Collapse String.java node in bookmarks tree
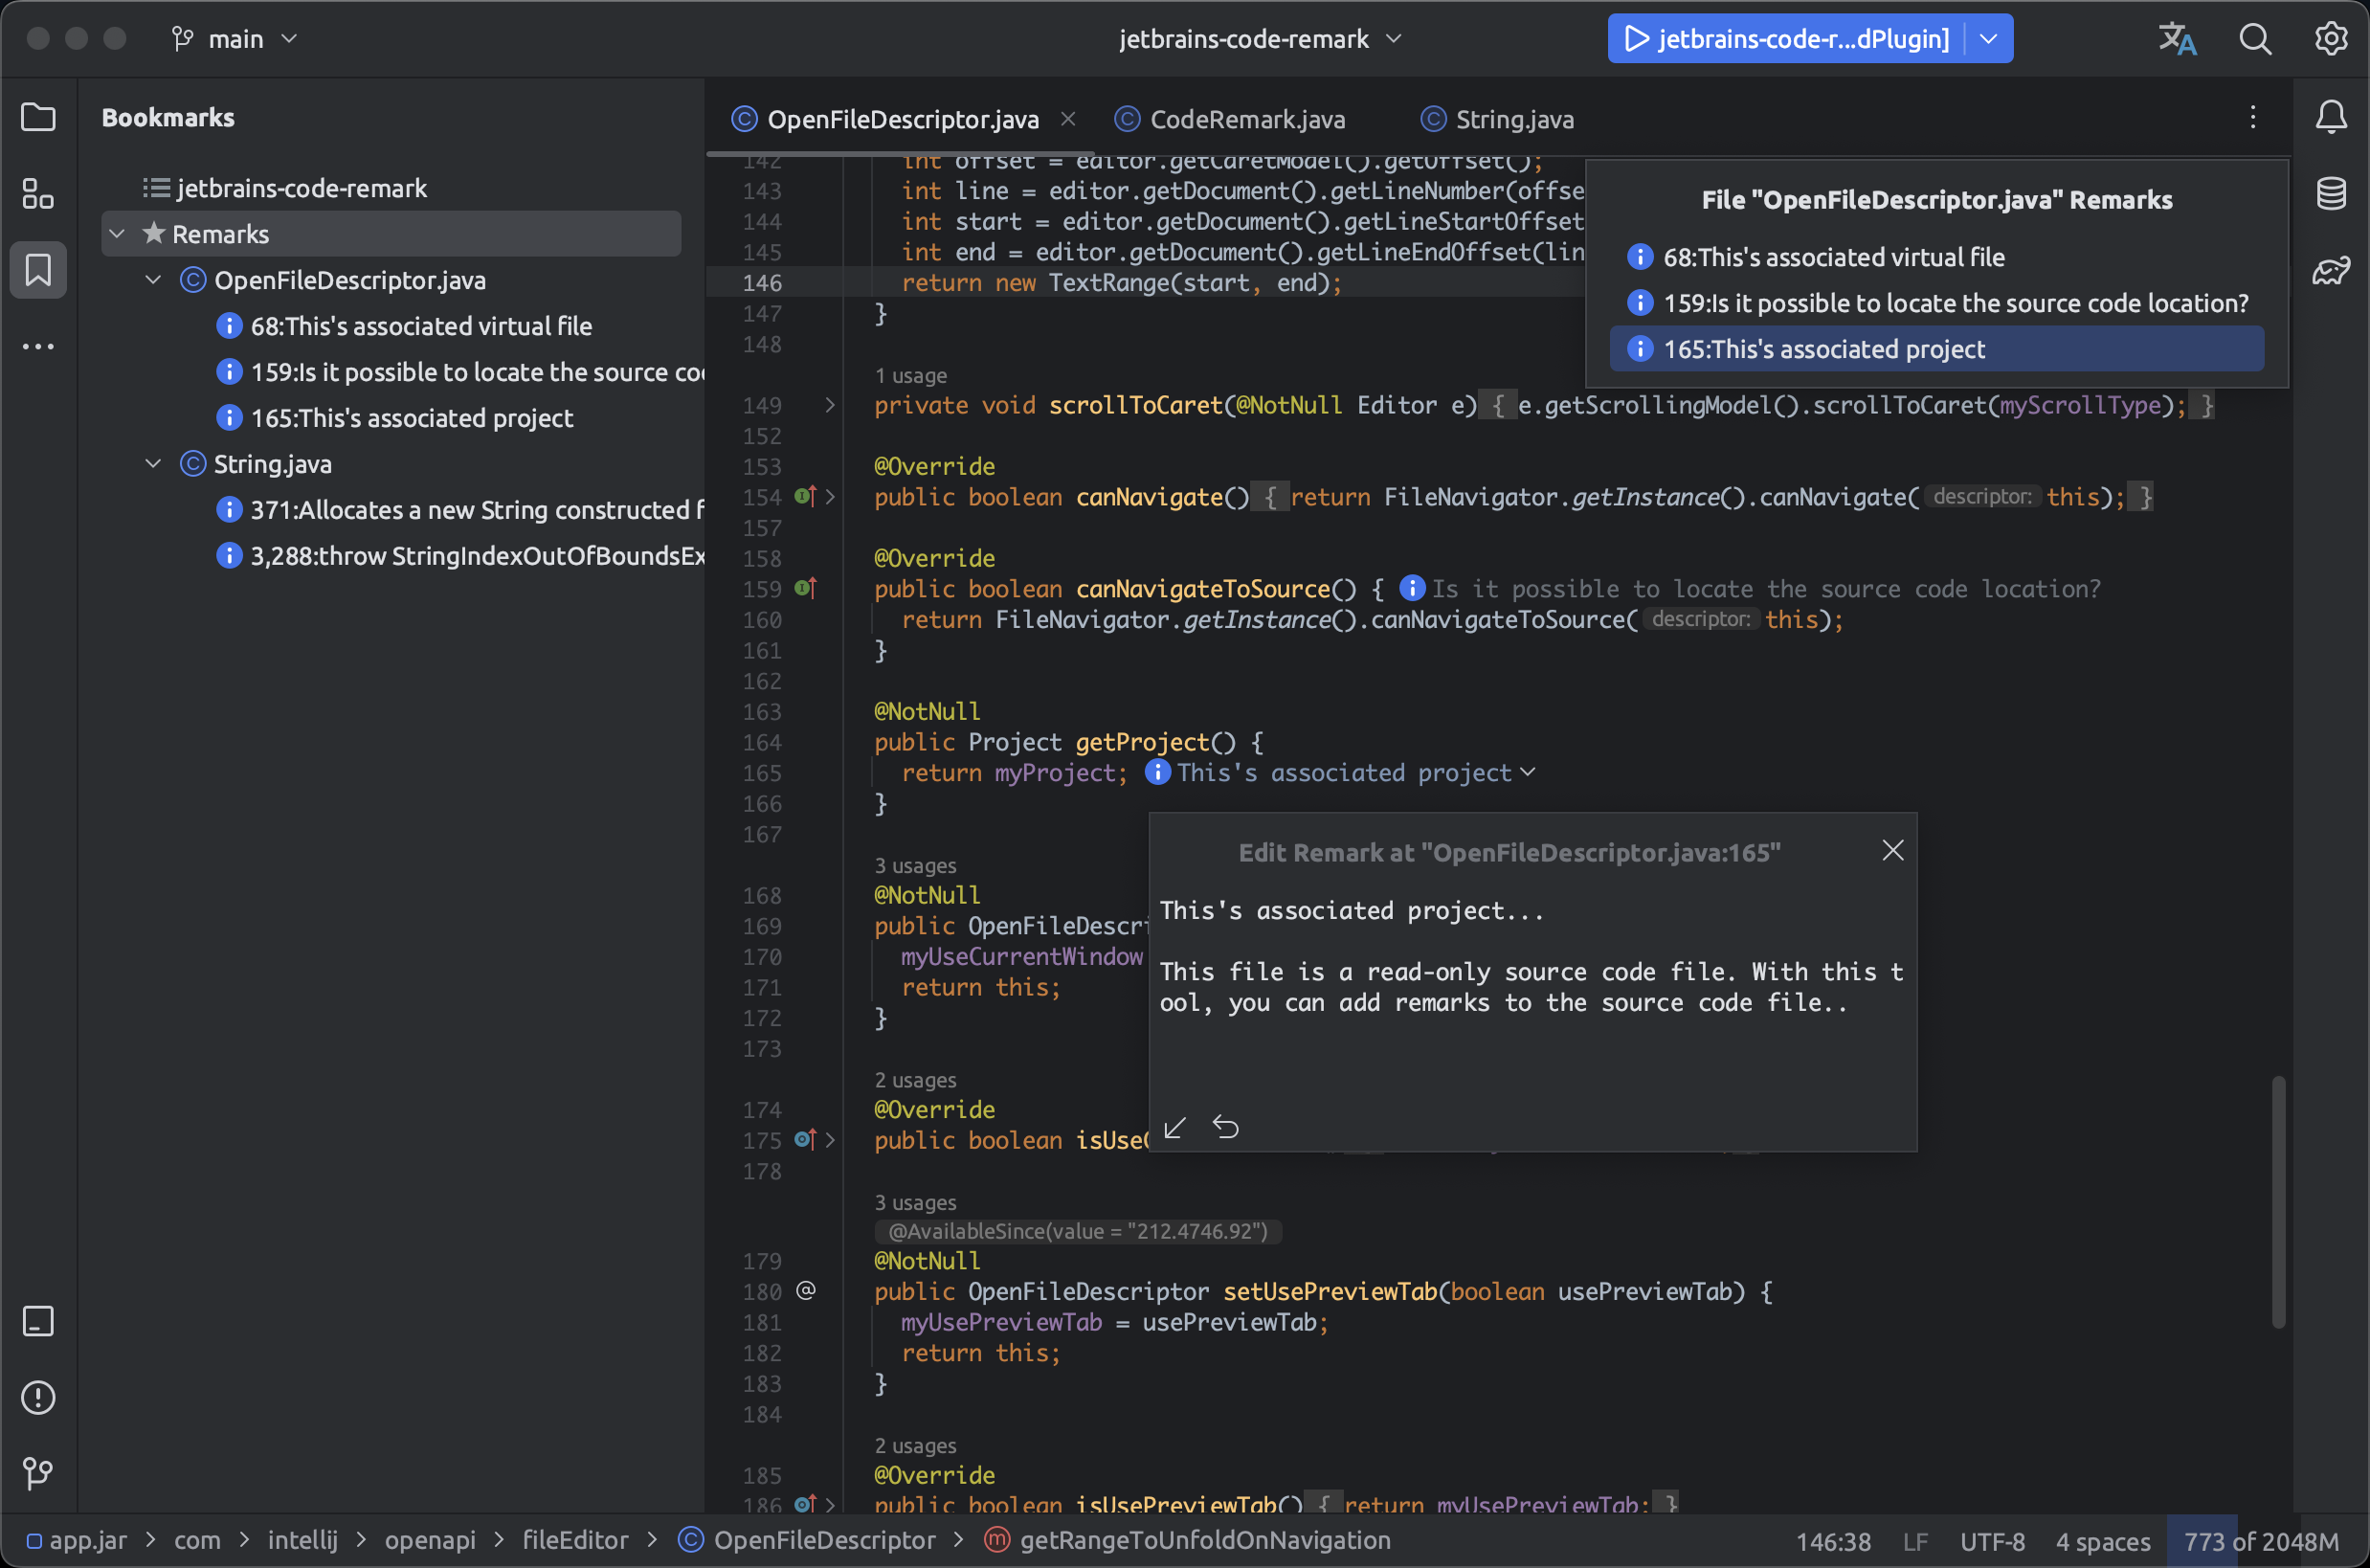The height and width of the screenshot is (1568, 2370). click(154, 464)
